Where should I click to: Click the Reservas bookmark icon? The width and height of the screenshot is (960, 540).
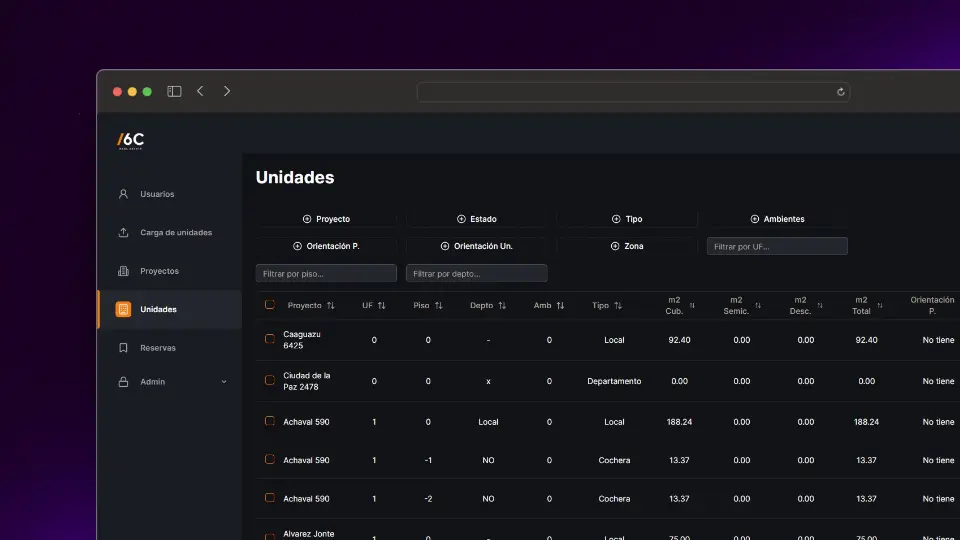point(123,348)
